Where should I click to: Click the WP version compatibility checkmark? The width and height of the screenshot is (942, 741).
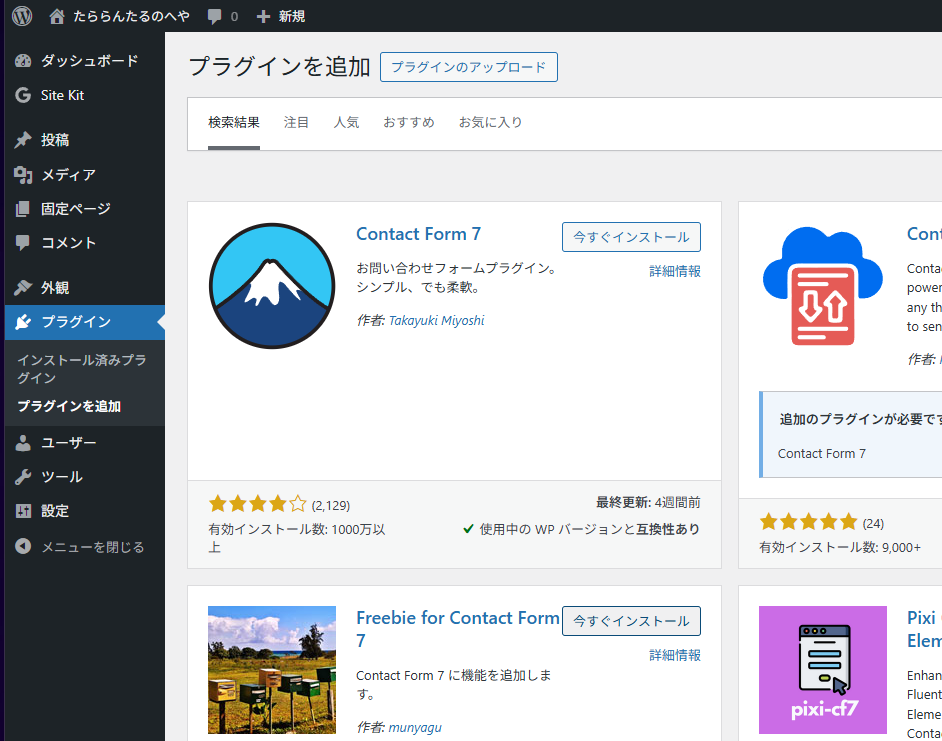pos(469,529)
